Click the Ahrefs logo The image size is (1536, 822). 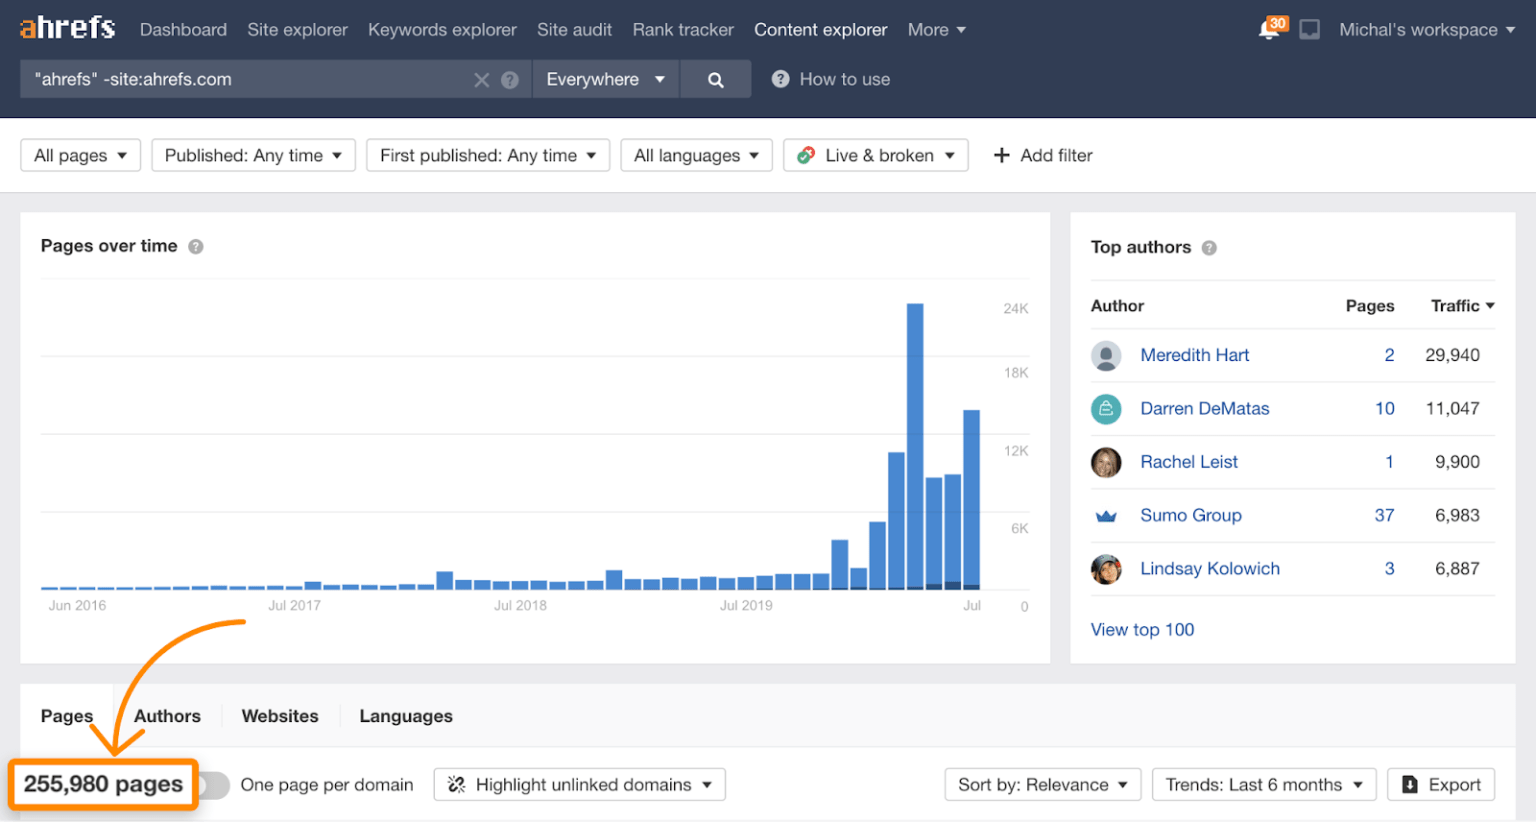tap(67, 28)
